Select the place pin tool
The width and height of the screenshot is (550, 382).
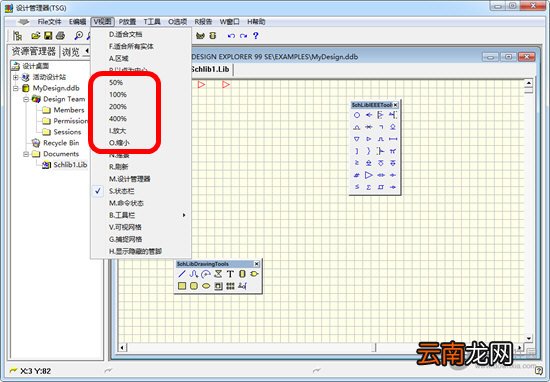pyautogui.click(x=242, y=286)
